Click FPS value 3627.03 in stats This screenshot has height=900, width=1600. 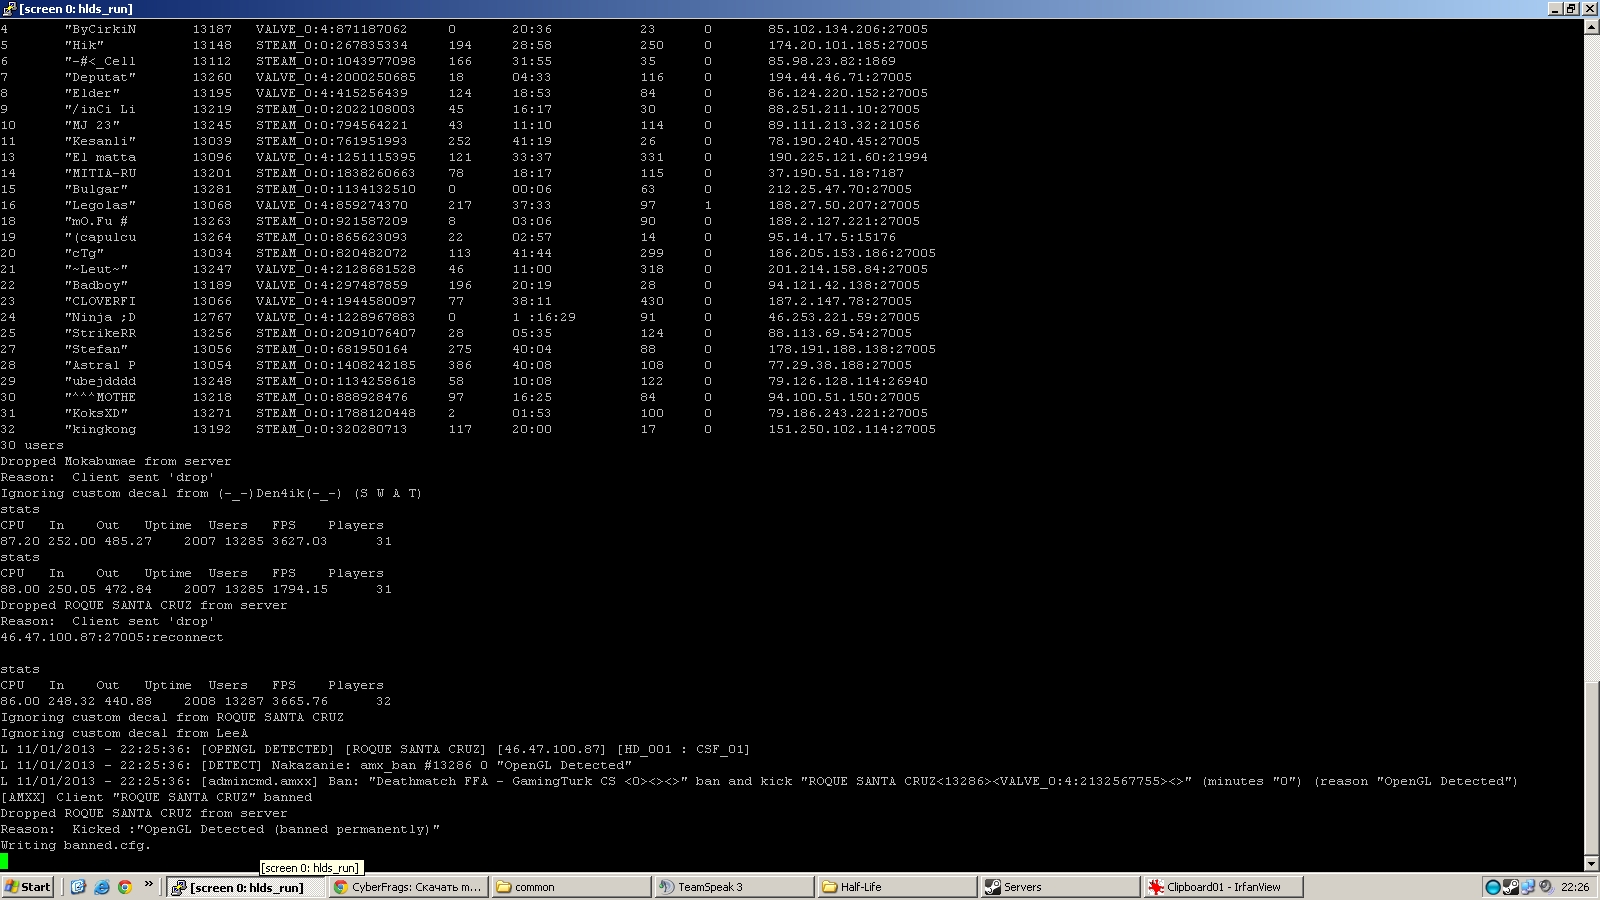point(300,541)
